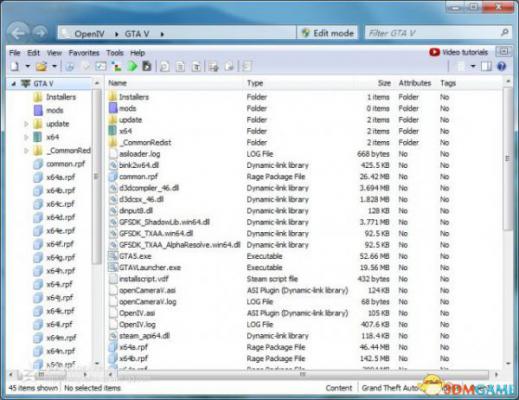Expand the update folder in the tree

(x=26, y=124)
